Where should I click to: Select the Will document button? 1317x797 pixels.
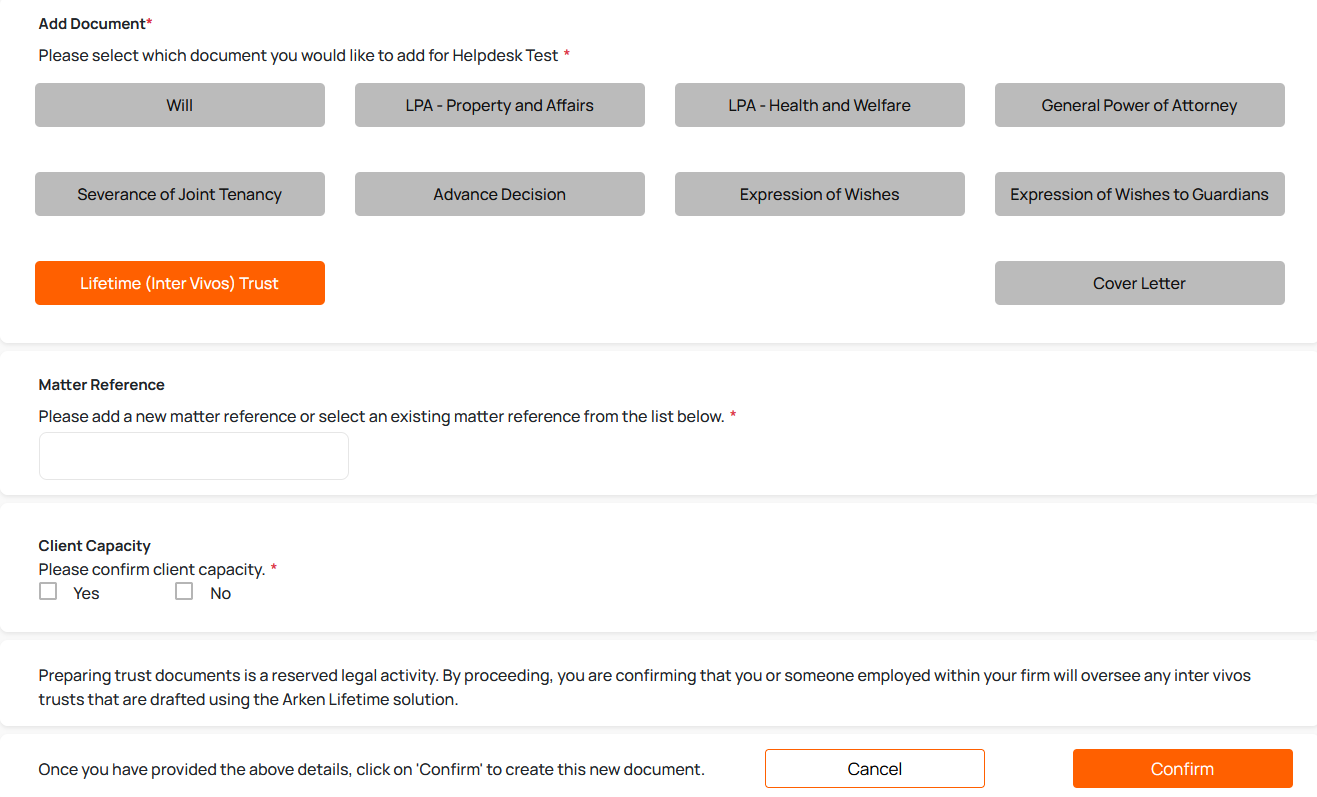[180, 105]
